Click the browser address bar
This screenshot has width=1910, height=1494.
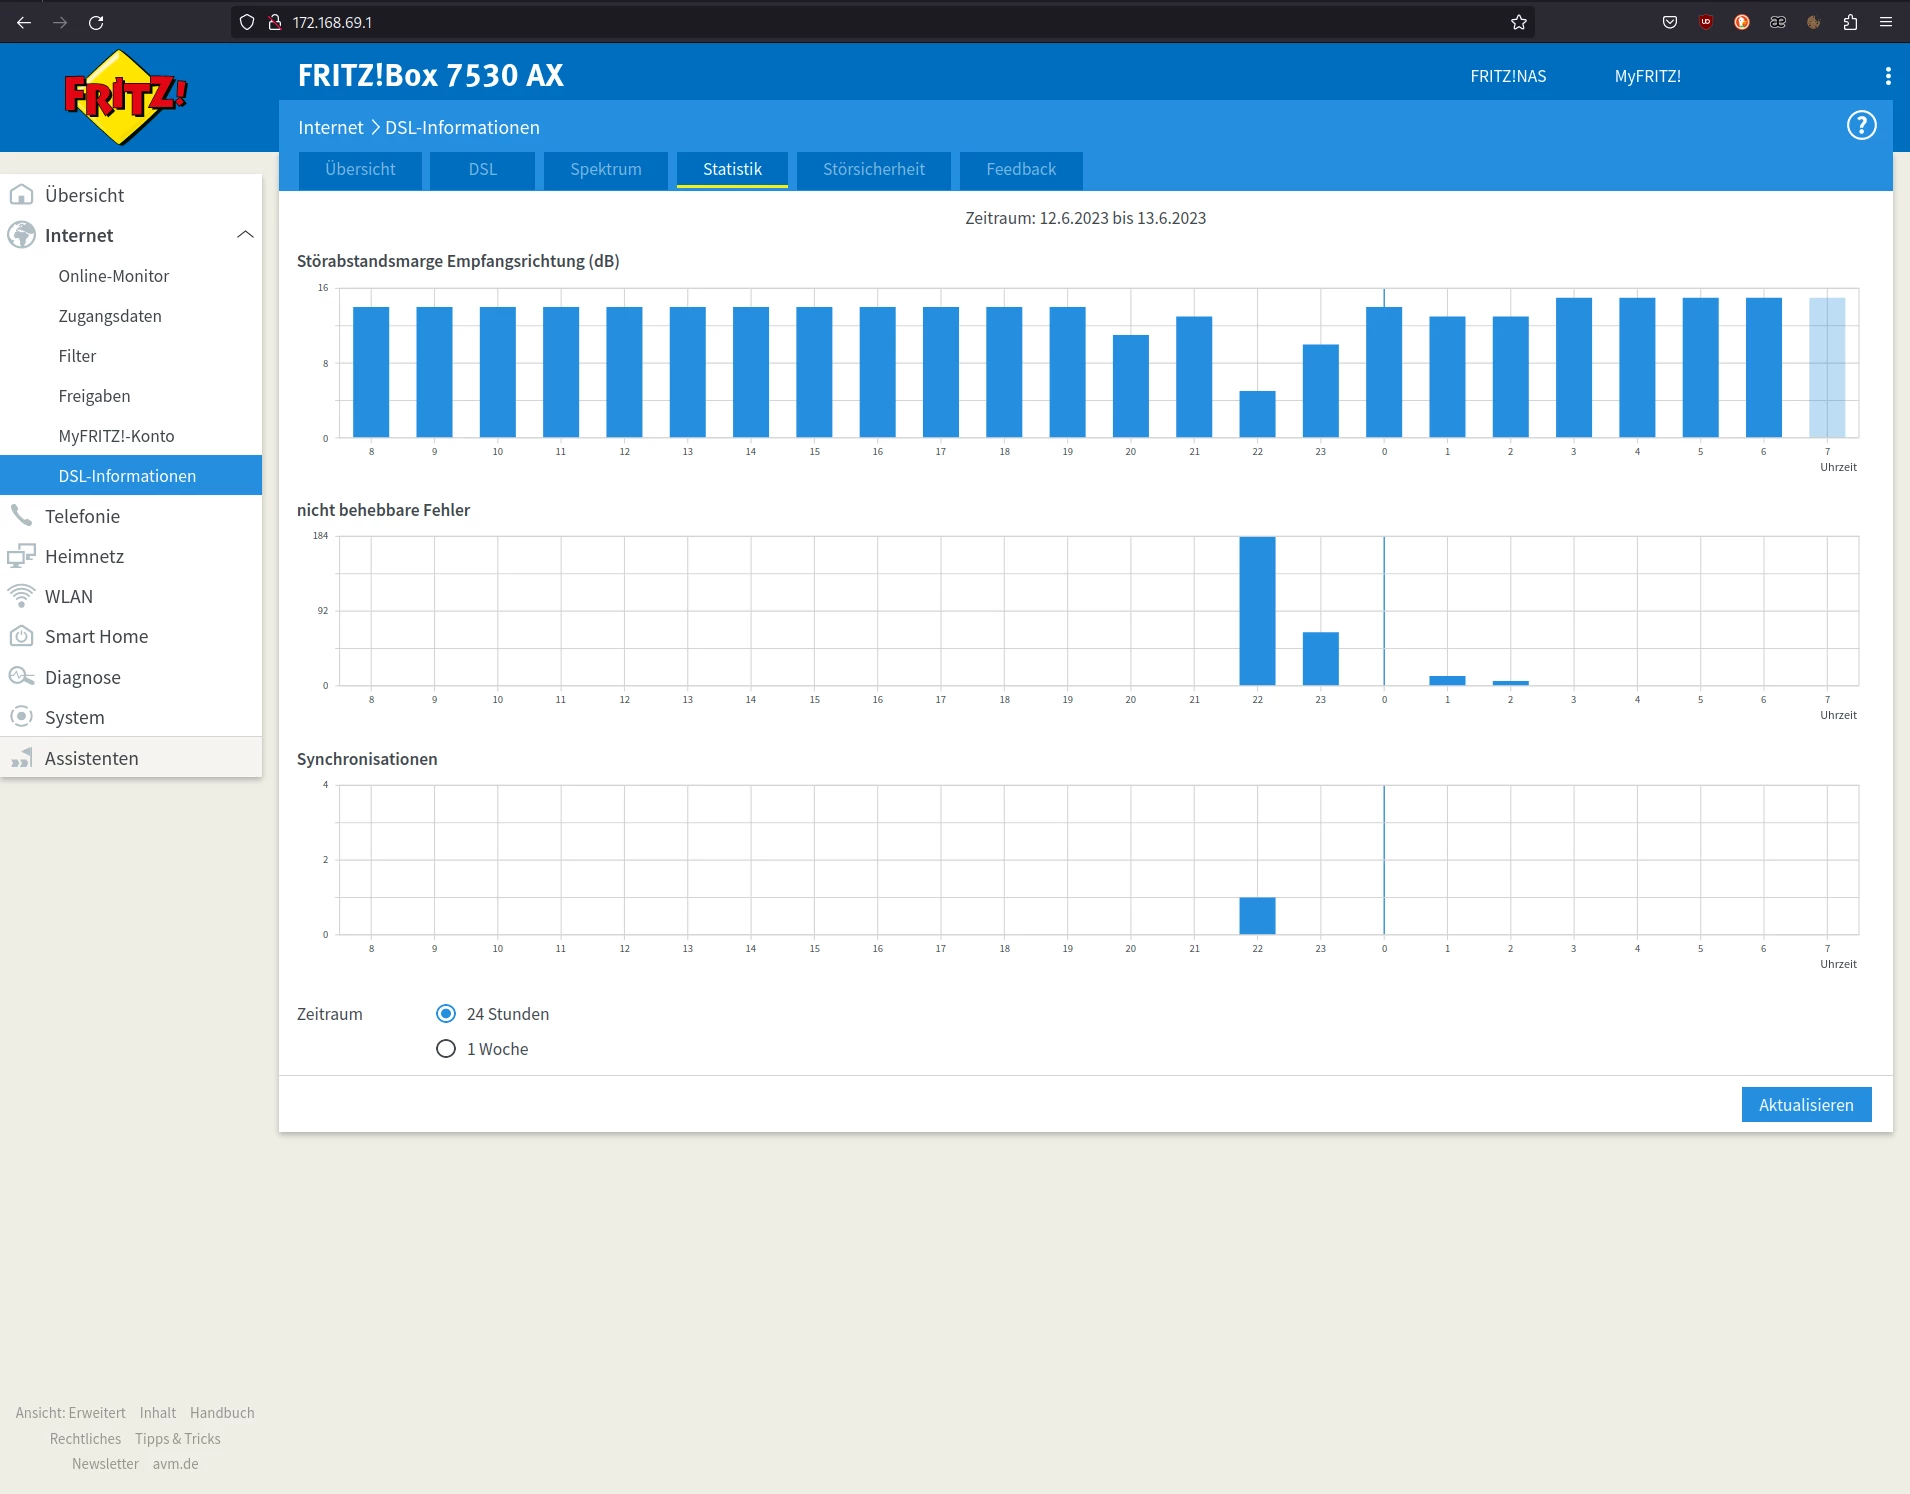coord(880,22)
